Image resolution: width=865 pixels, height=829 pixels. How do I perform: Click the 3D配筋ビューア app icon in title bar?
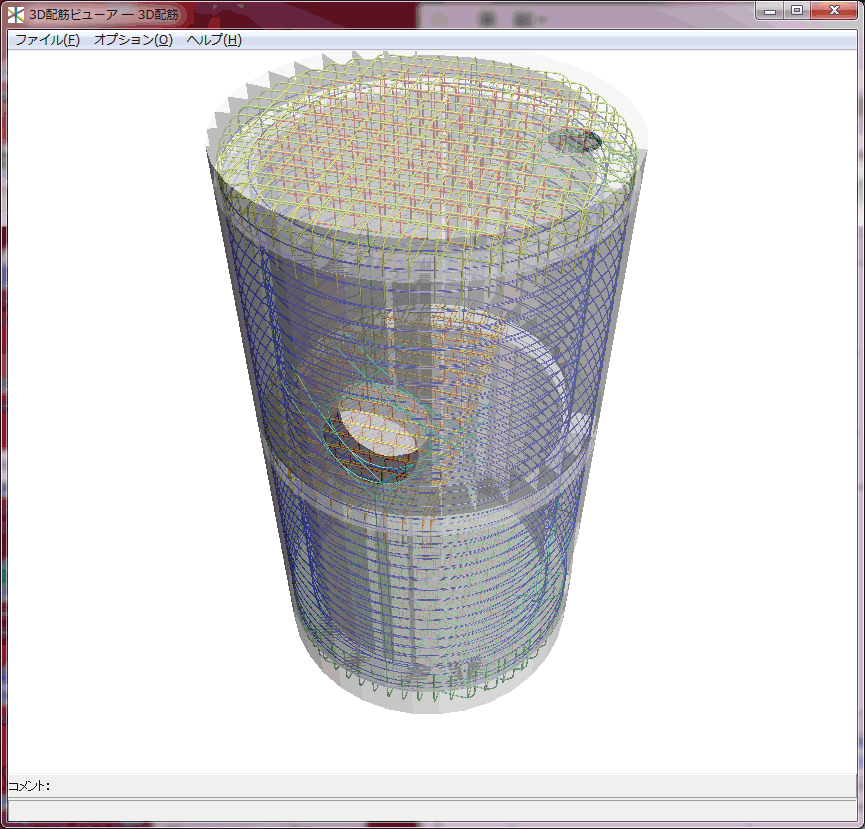(16, 14)
